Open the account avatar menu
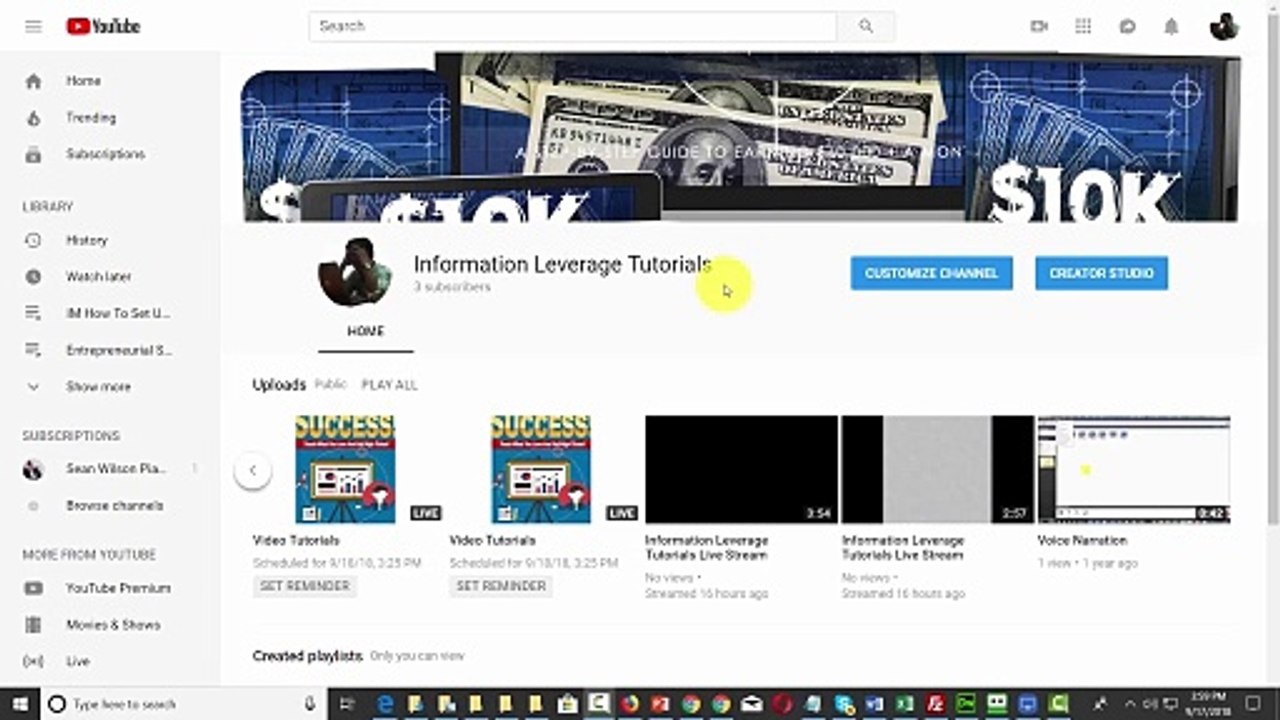 click(1224, 26)
